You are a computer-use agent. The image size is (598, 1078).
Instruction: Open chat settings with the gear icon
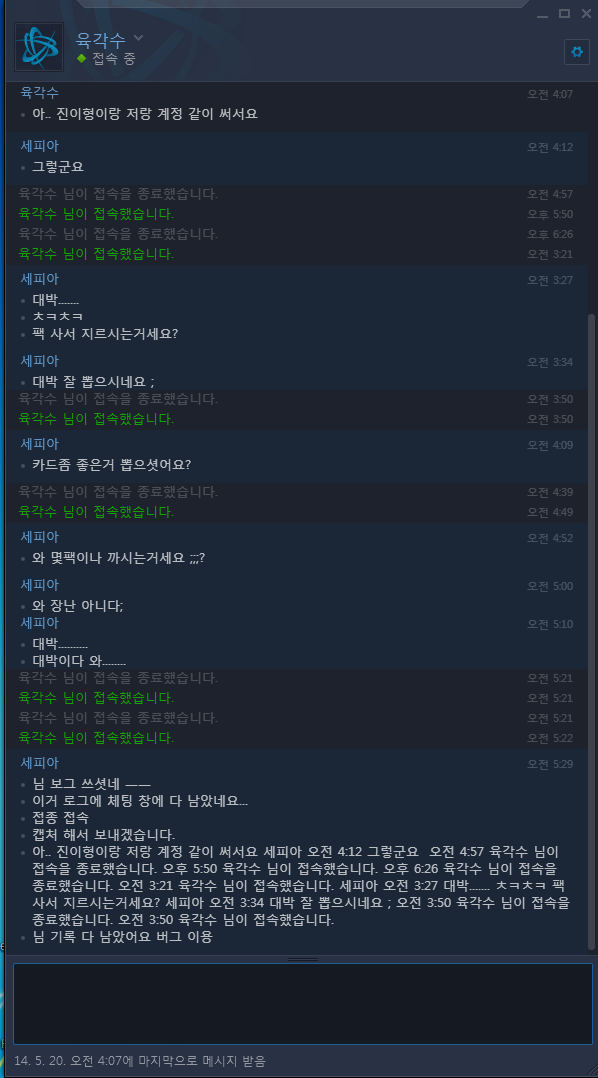click(577, 52)
